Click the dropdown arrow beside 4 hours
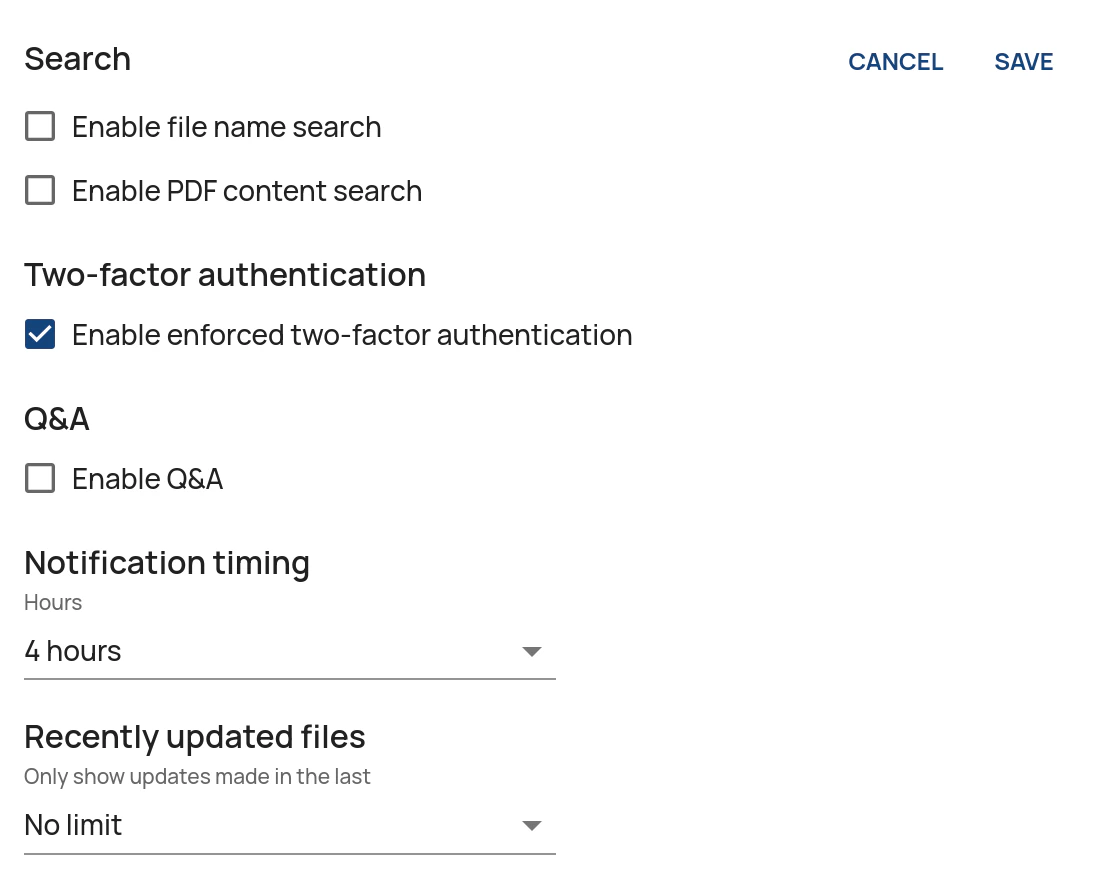The height and width of the screenshot is (890, 1110). point(532,651)
